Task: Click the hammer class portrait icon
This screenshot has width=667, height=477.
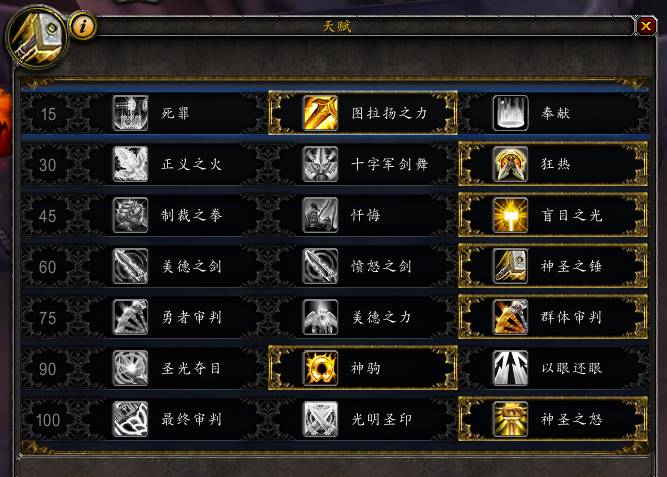Action: click(x=37, y=37)
